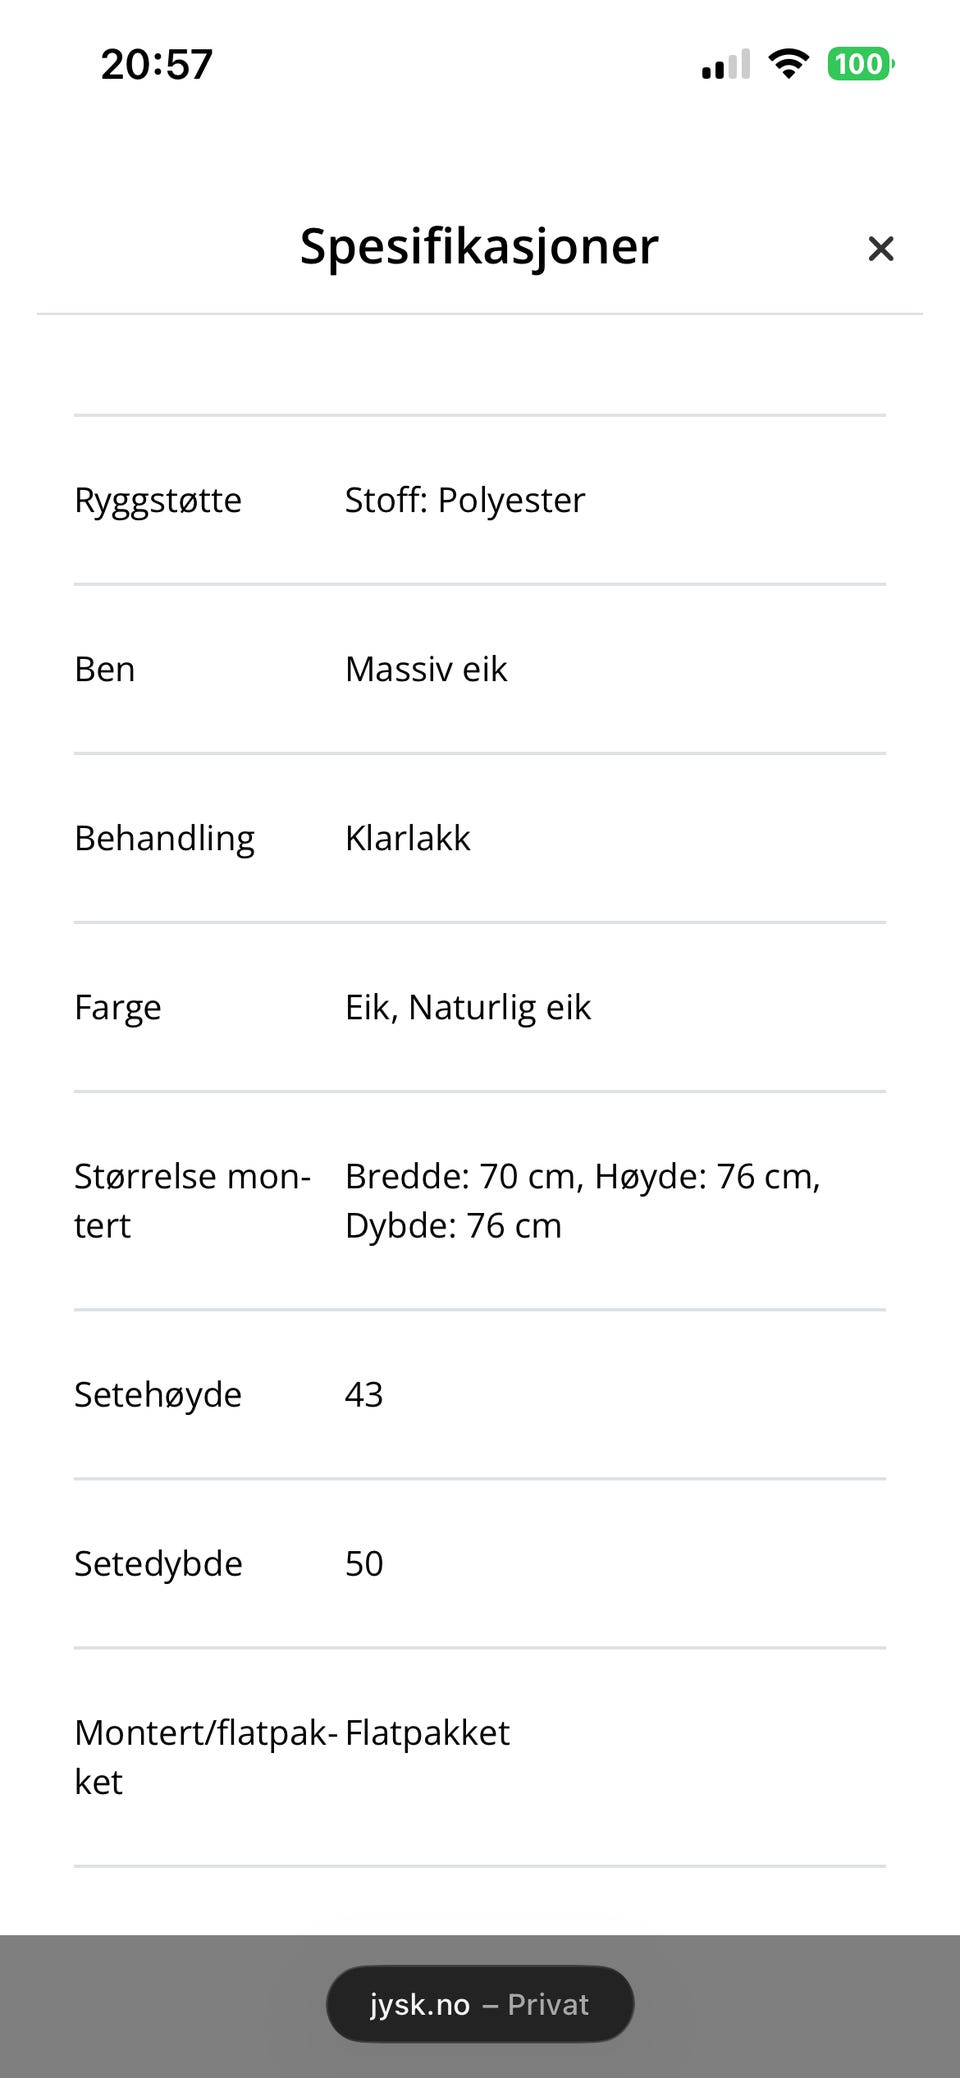This screenshot has height=2078, width=960.
Task: Tap the Stoff: Polyester value
Action: pyautogui.click(x=464, y=500)
